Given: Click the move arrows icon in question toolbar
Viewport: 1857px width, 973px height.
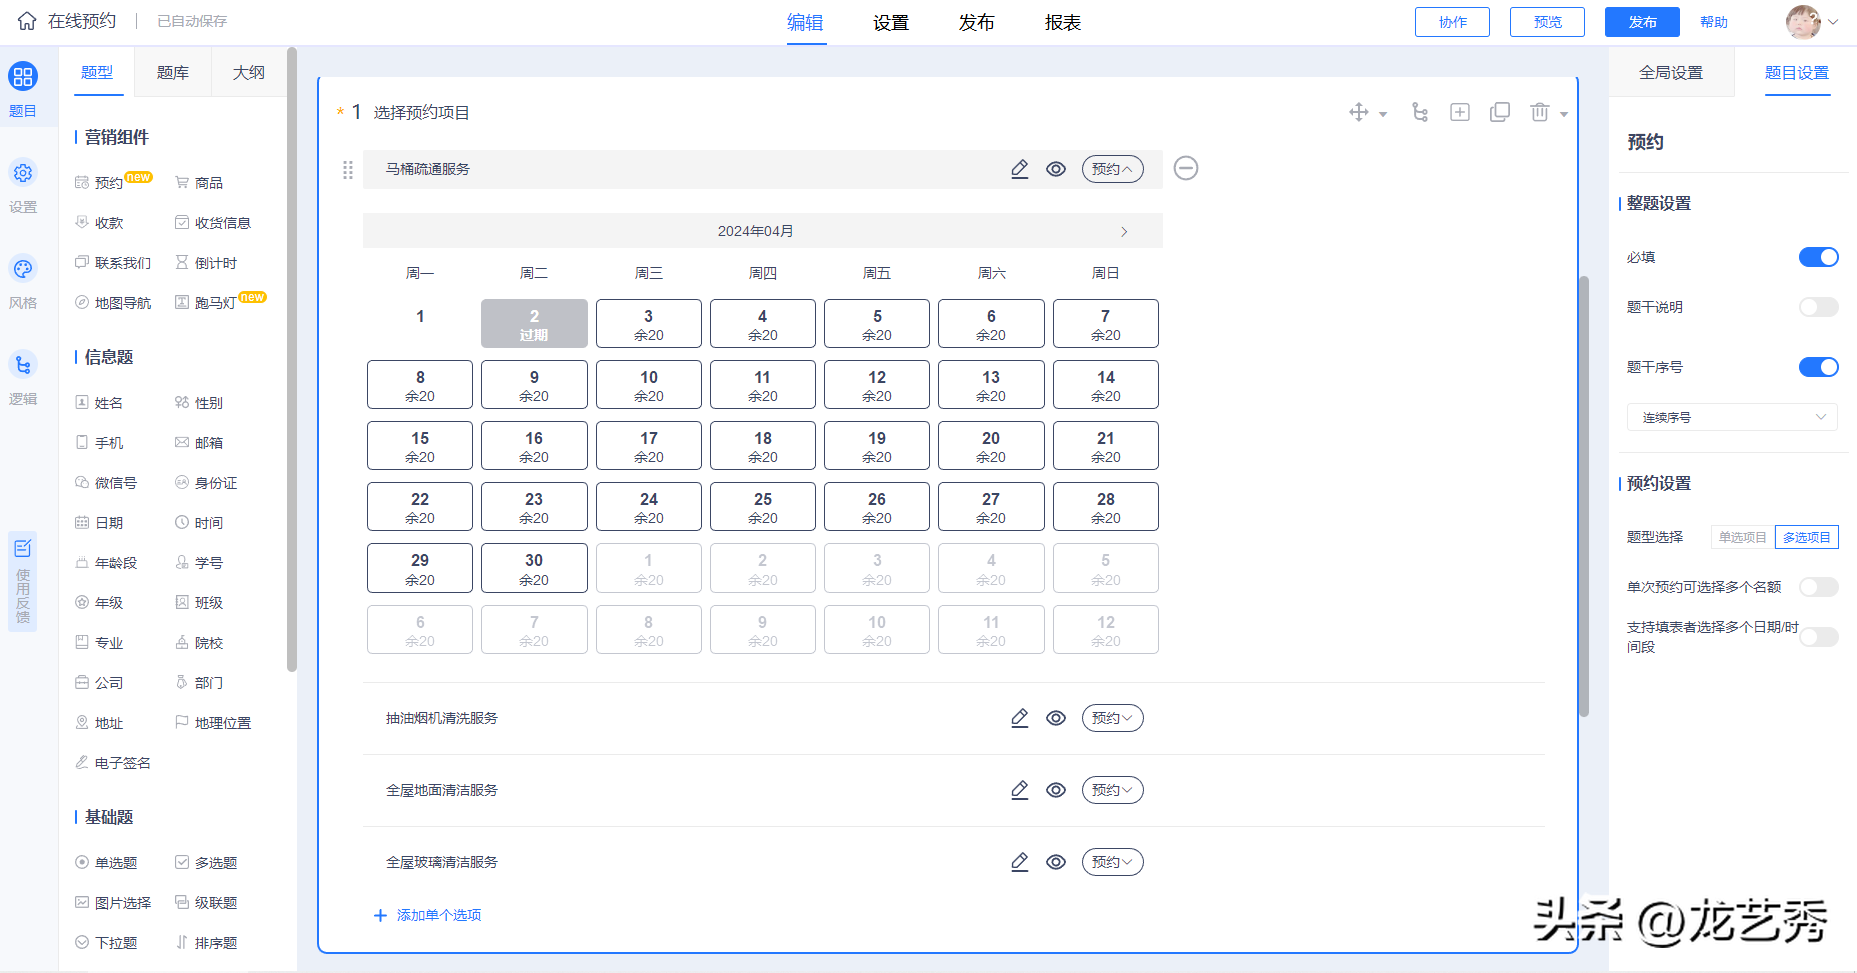Looking at the screenshot, I should pyautogui.click(x=1358, y=112).
